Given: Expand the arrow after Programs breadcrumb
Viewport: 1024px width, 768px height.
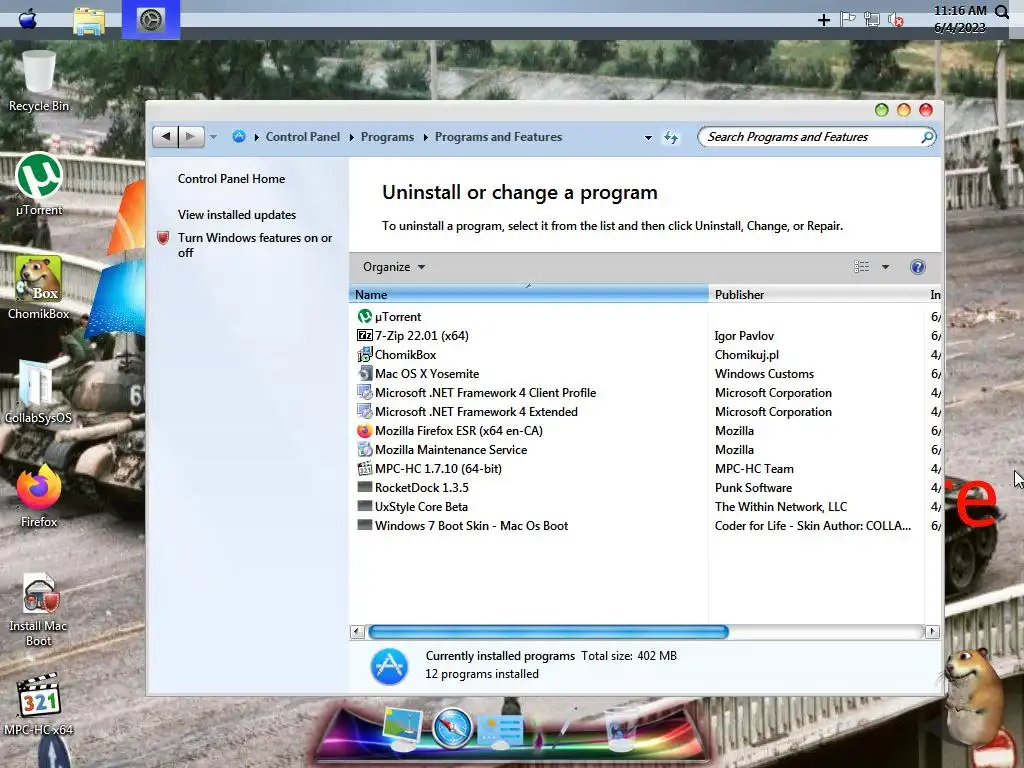Looking at the screenshot, I should click(x=425, y=137).
